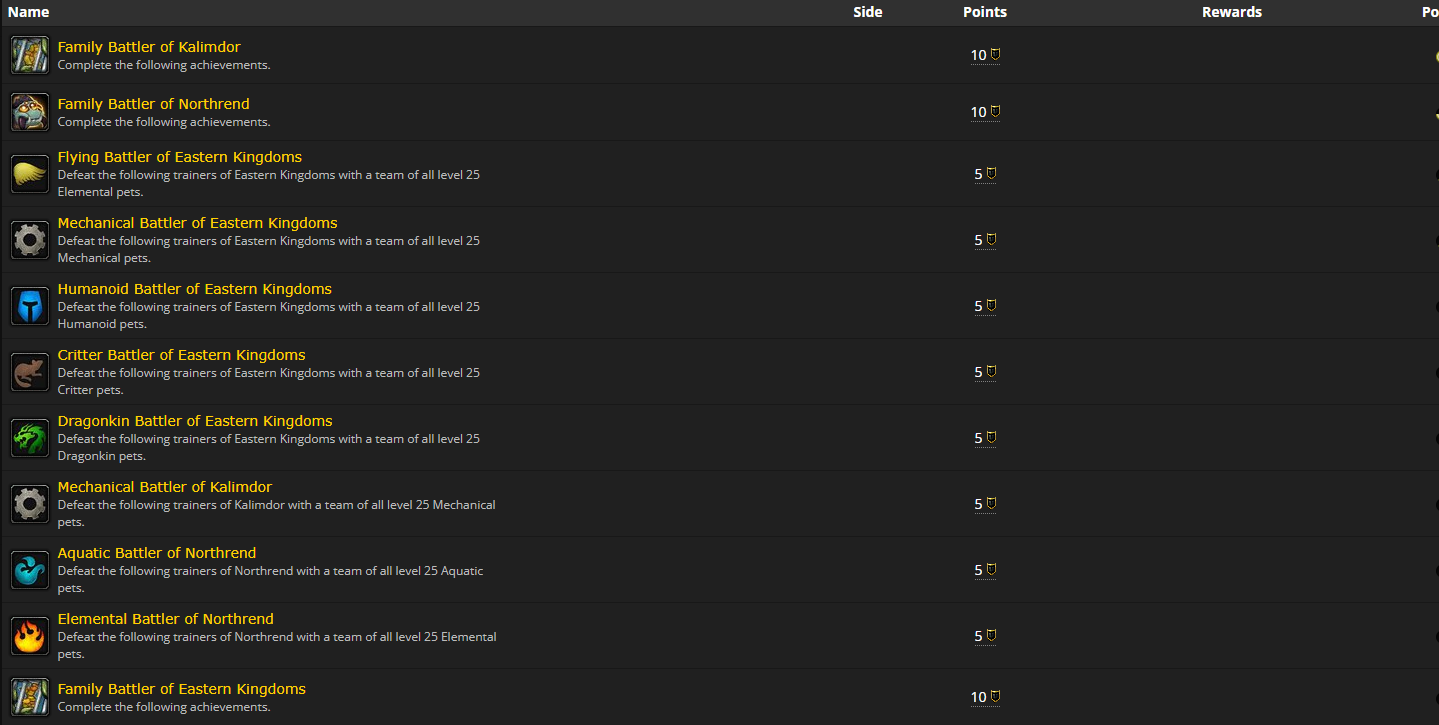Click Mechanical Battler of Kalimdor gear icon
This screenshot has height=725, width=1439.
tap(30, 504)
